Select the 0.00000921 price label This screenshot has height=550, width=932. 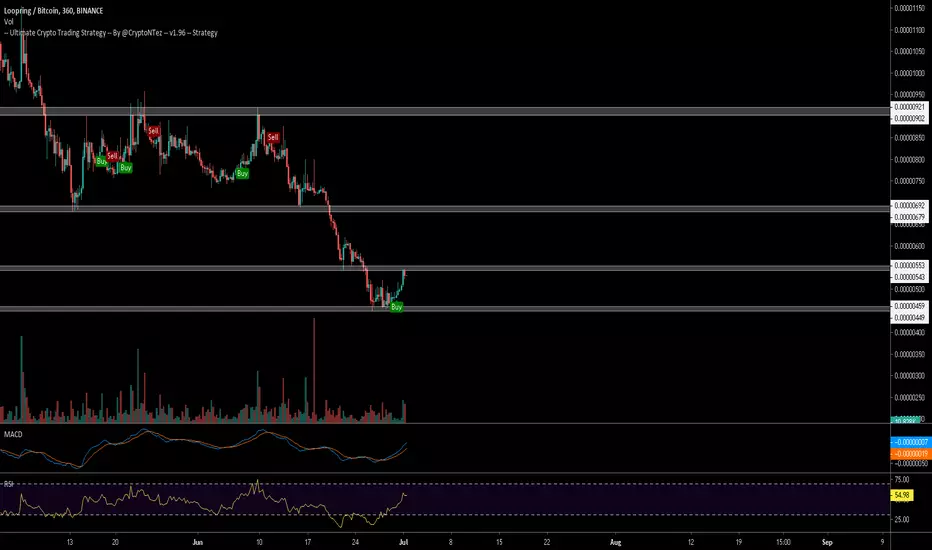[x=909, y=107]
